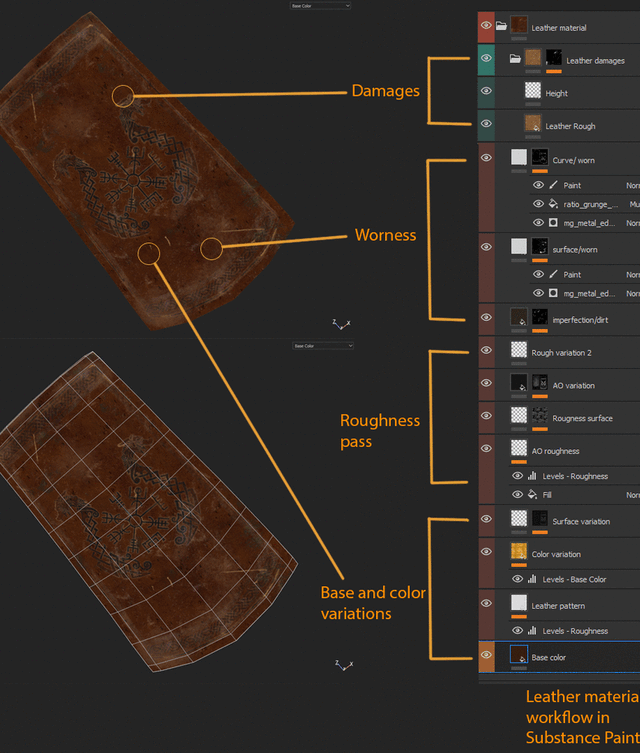
Task: Open the Base Color channel dropdown in top viewport
Action: (x=320, y=6)
